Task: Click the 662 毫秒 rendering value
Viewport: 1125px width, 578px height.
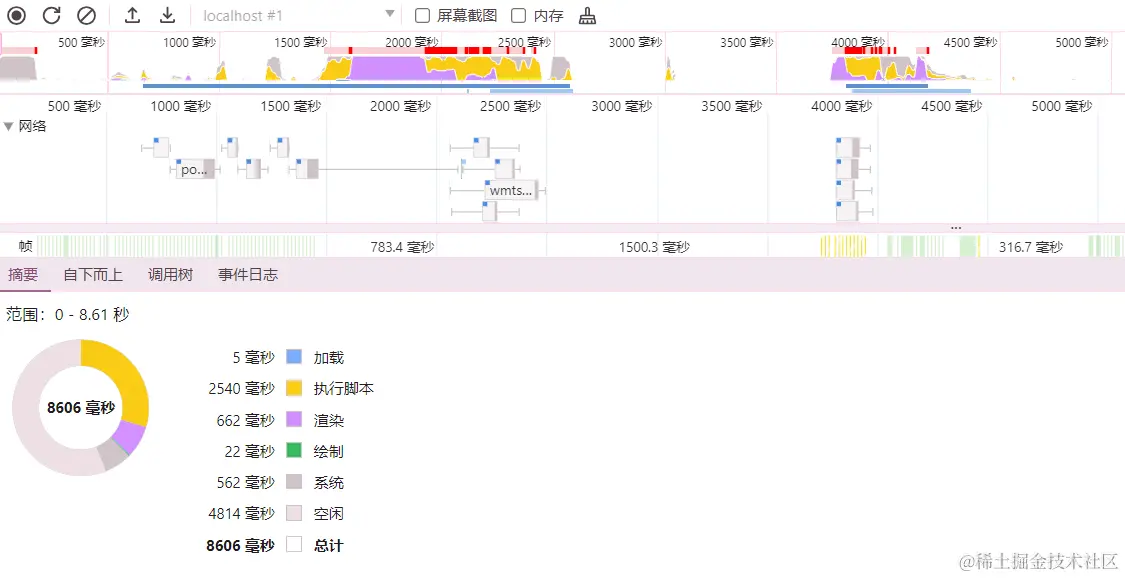Action: (245, 420)
